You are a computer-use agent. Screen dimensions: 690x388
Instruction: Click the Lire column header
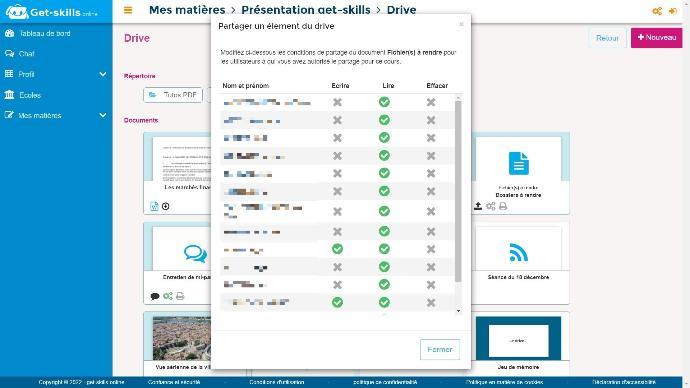tap(388, 86)
